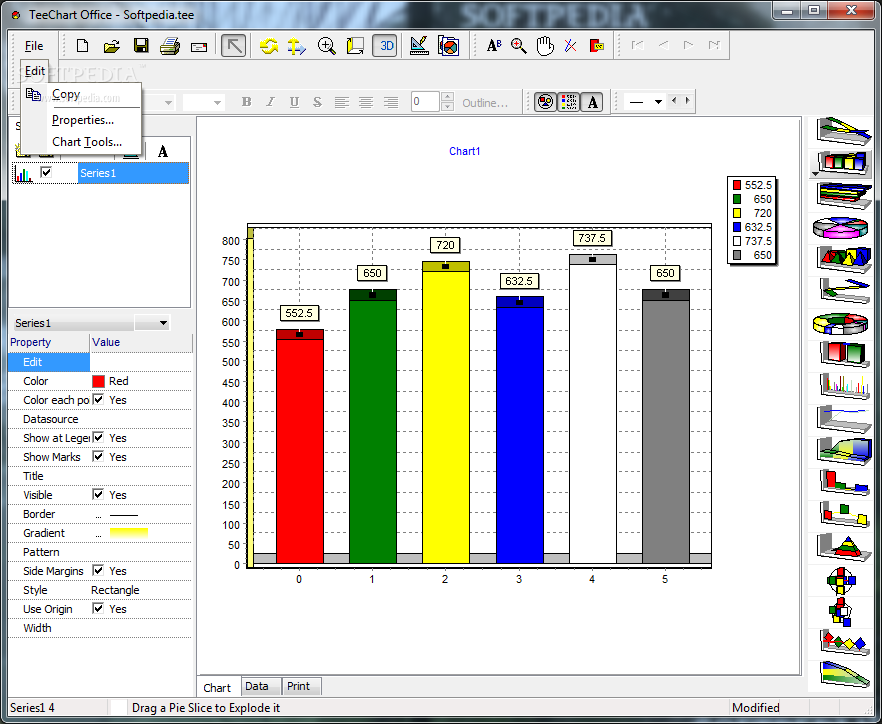Toggle the Use Origin checkbox
This screenshot has height=724, width=882.
click(98, 608)
